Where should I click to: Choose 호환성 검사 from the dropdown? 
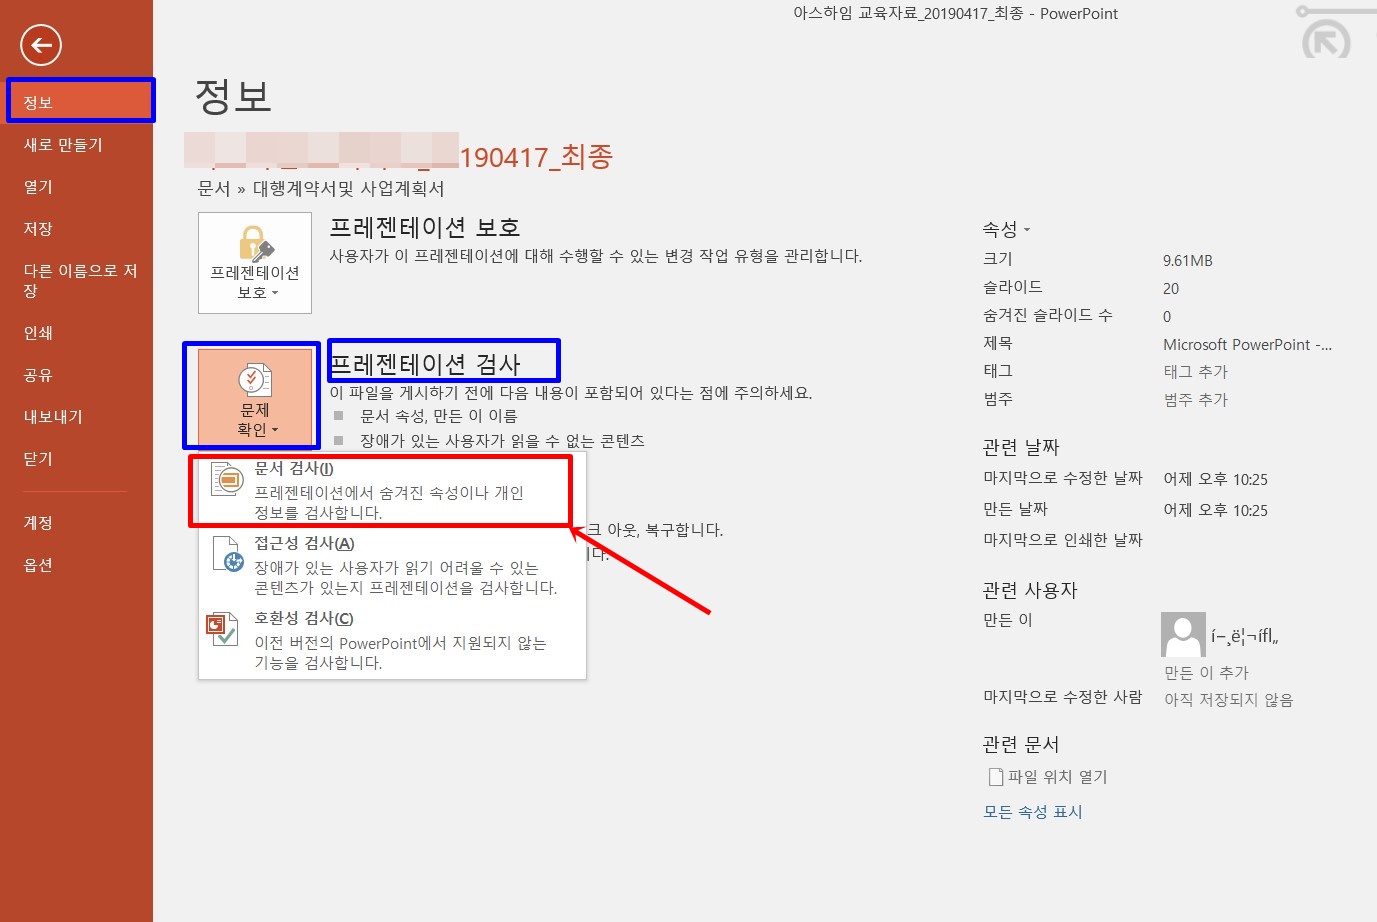pos(391,640)
